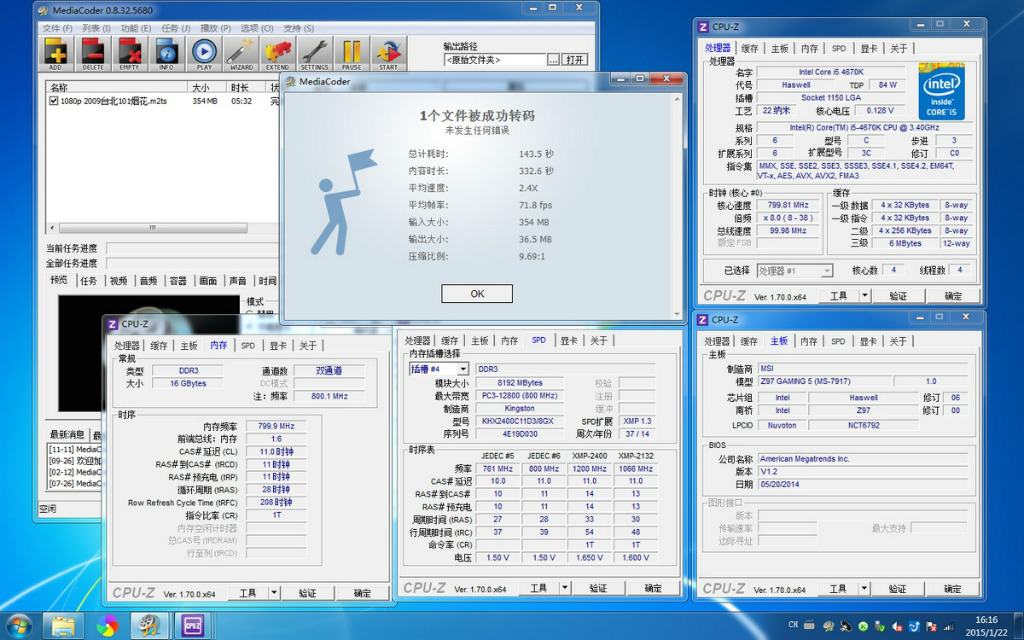The width and height of the screenshot is (1024, 640).
Task: Click the ... browse button for output path
Action: 553,60
